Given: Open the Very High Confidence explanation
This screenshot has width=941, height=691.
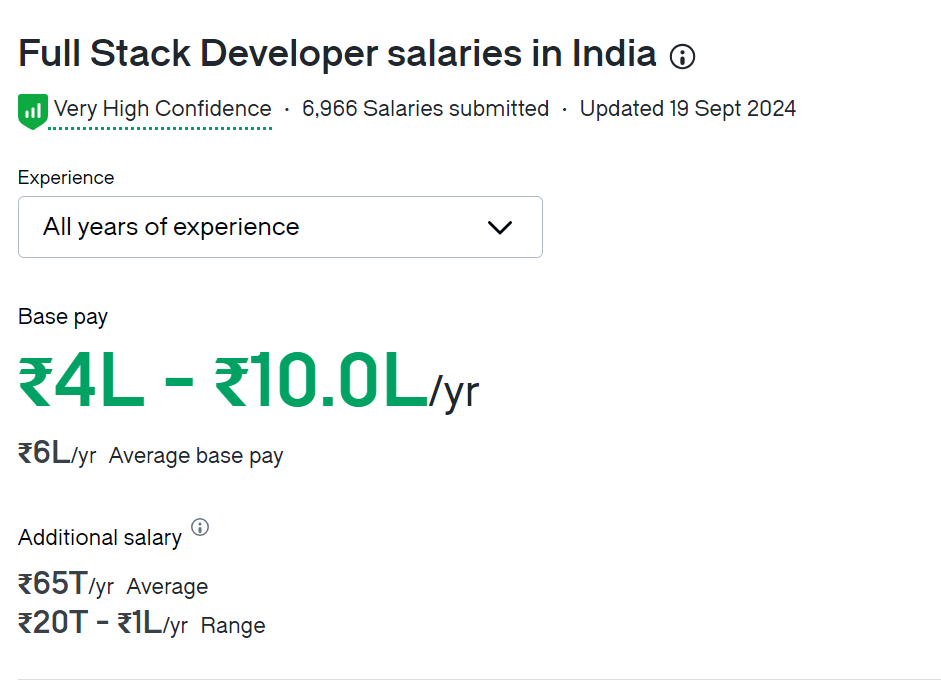Looking at the screenshot, I should tap(162, 109).
